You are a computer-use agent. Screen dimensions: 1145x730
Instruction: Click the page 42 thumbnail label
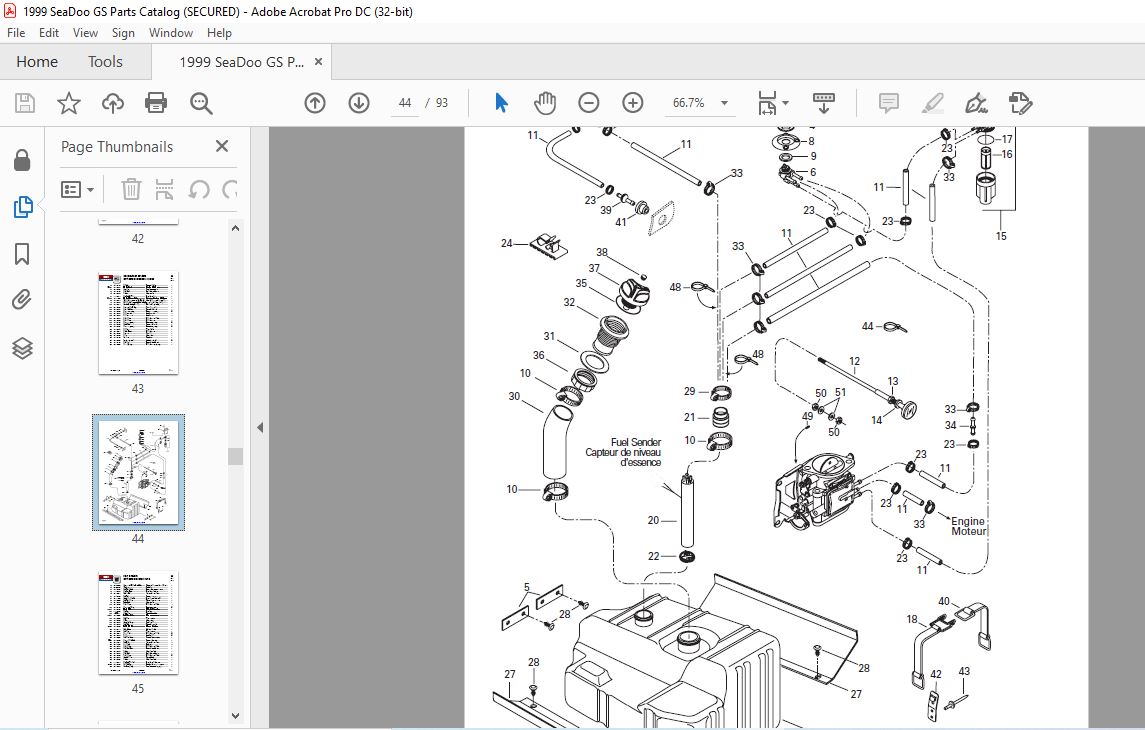[x=138, y=239]
